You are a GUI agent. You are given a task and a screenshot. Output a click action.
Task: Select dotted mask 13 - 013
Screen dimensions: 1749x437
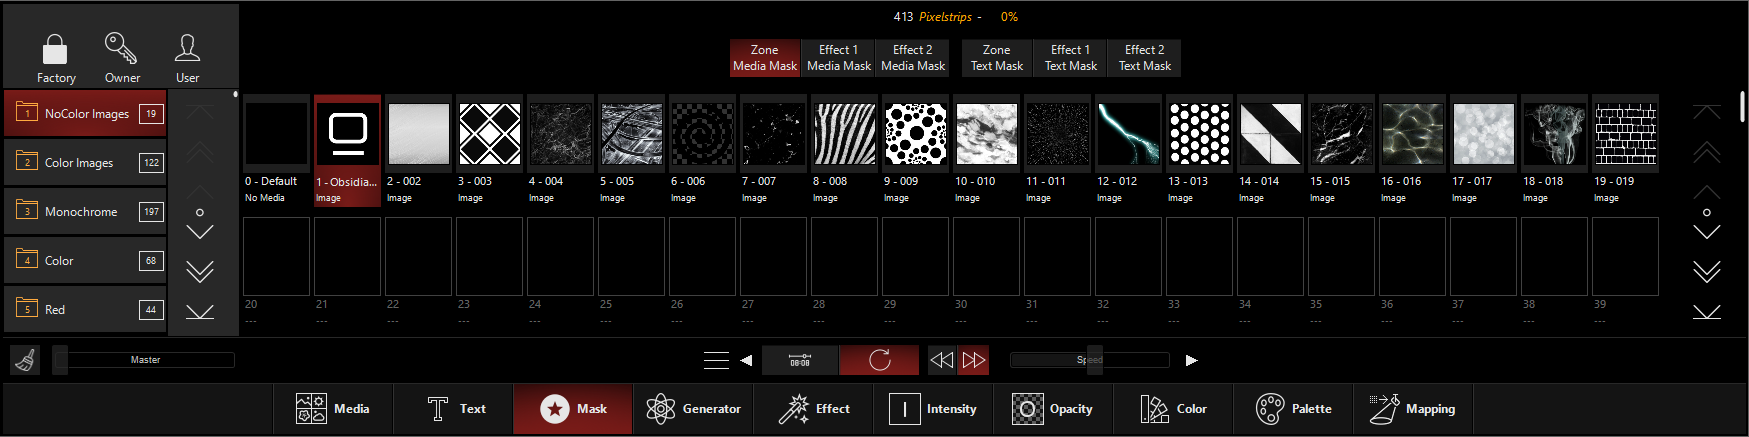coord(1200,150)
